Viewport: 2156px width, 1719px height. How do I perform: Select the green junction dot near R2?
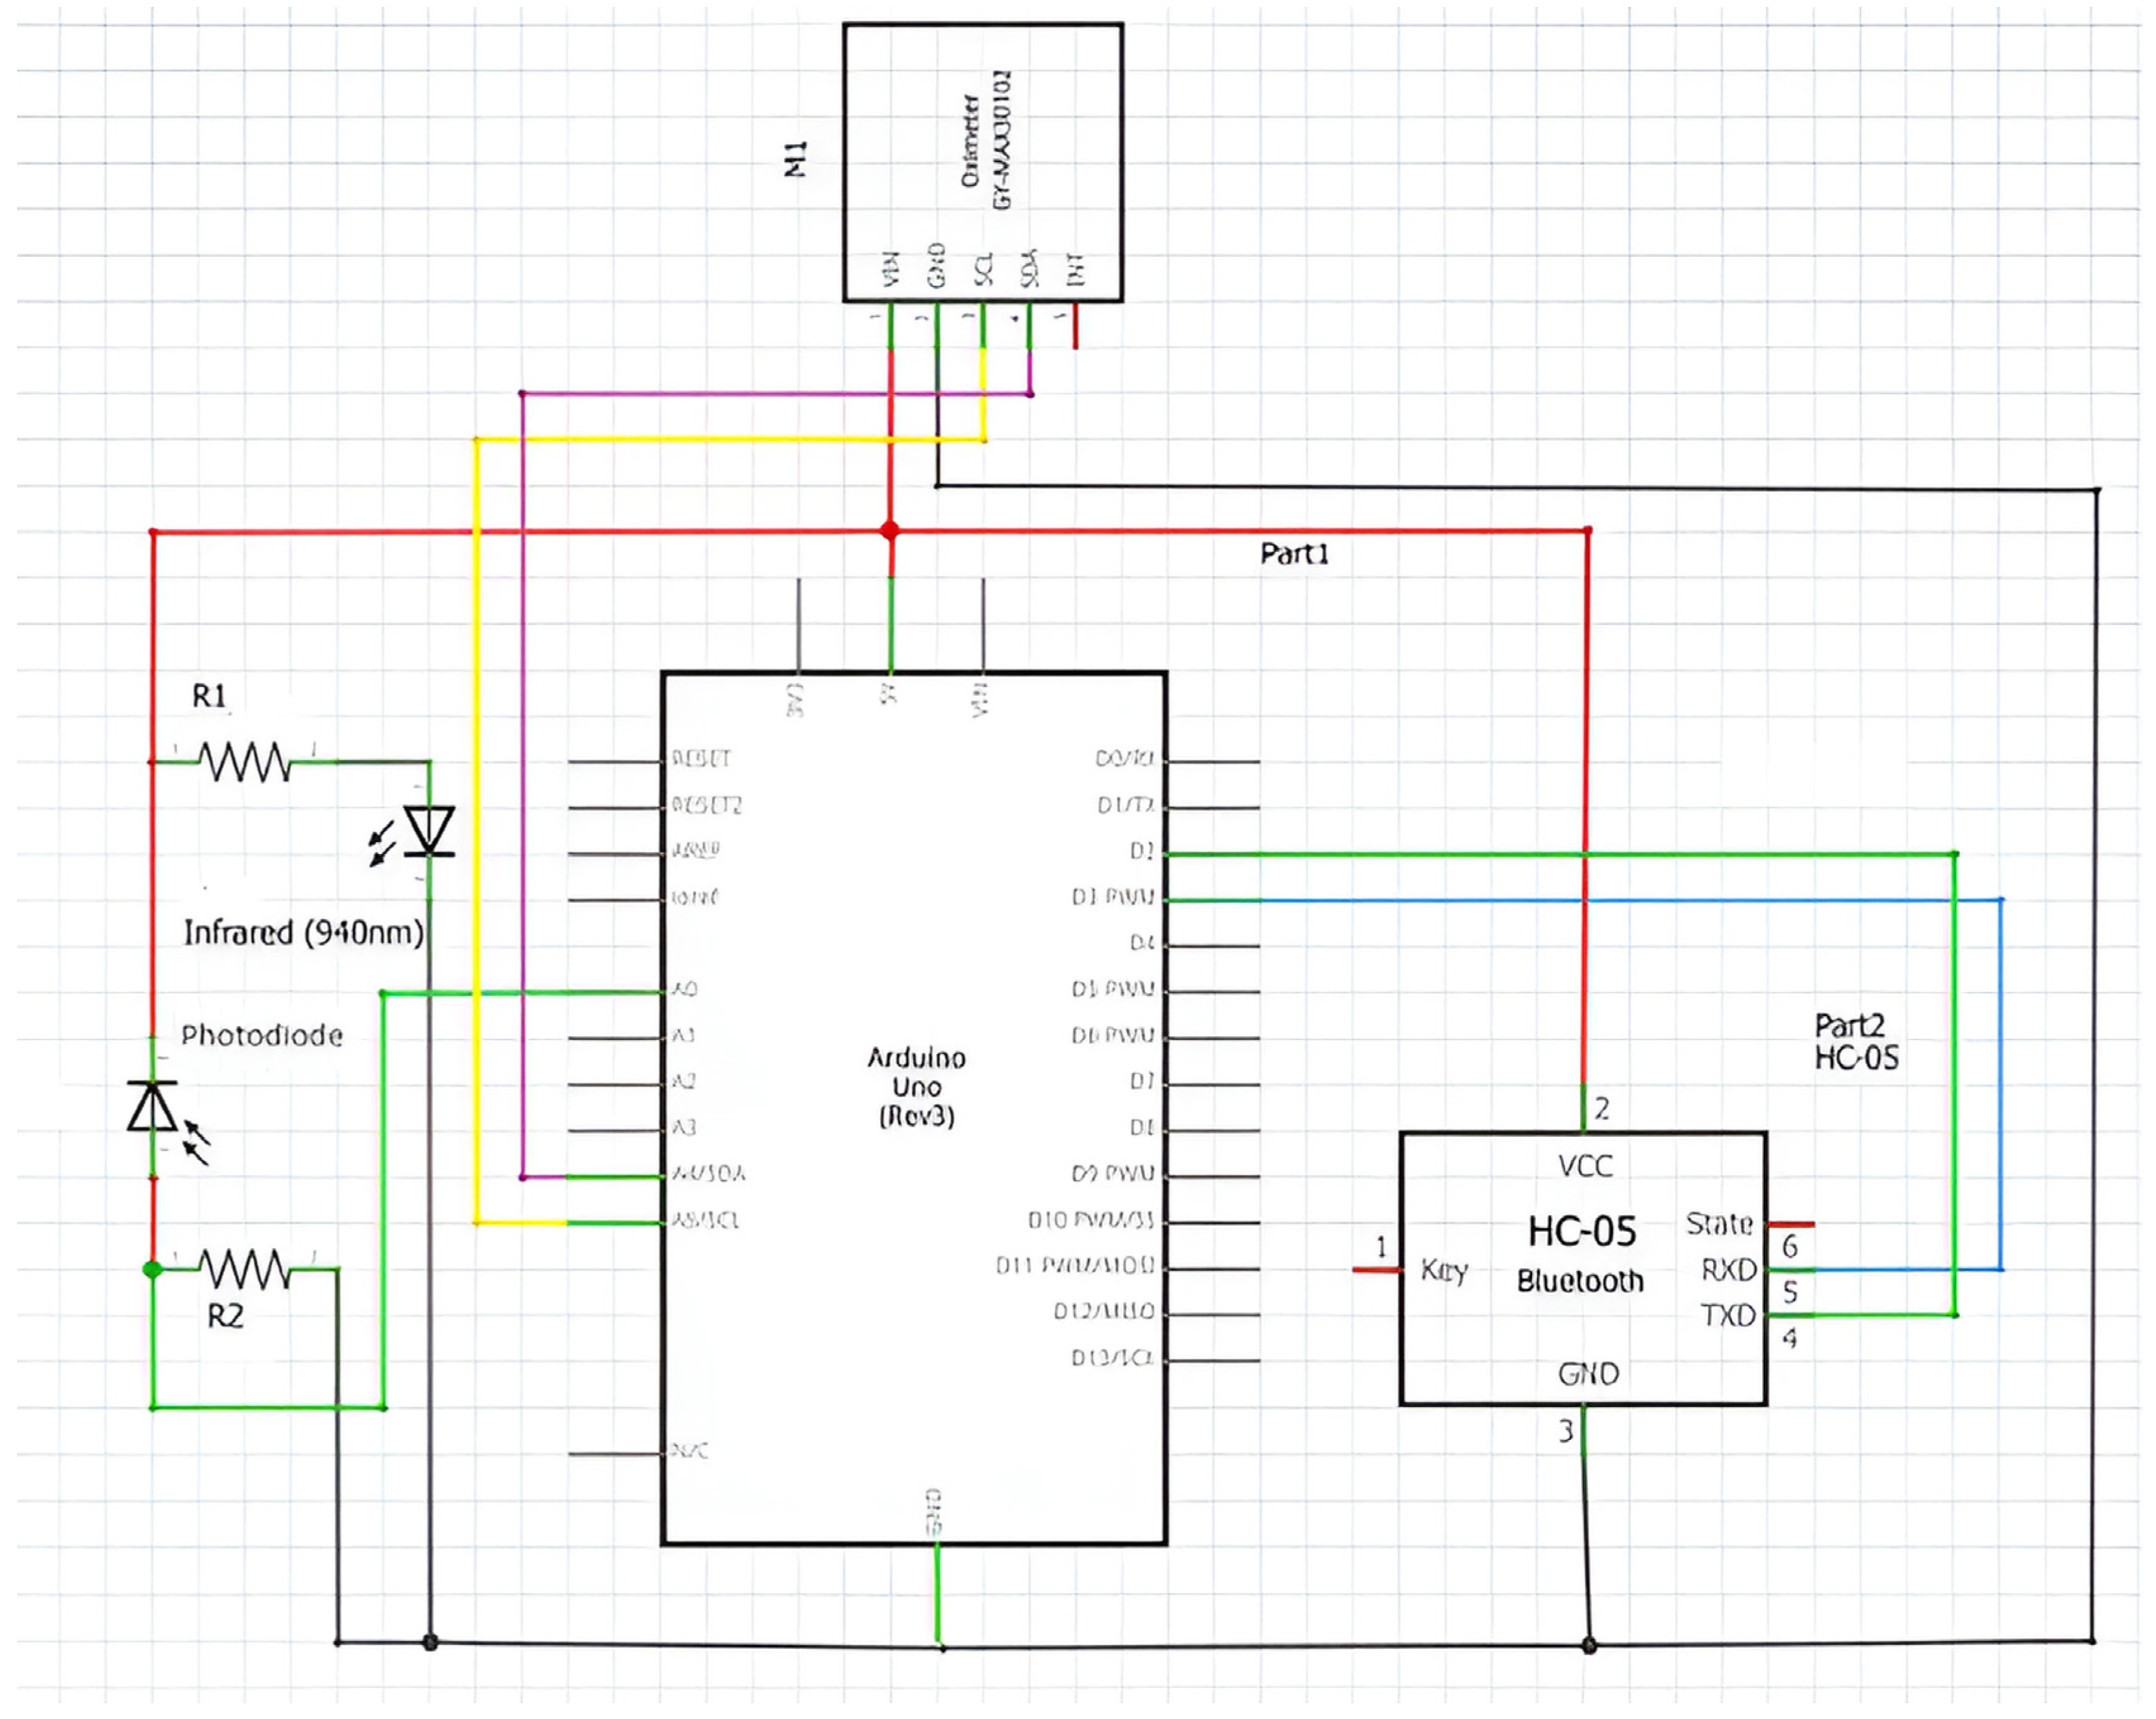152,1270
